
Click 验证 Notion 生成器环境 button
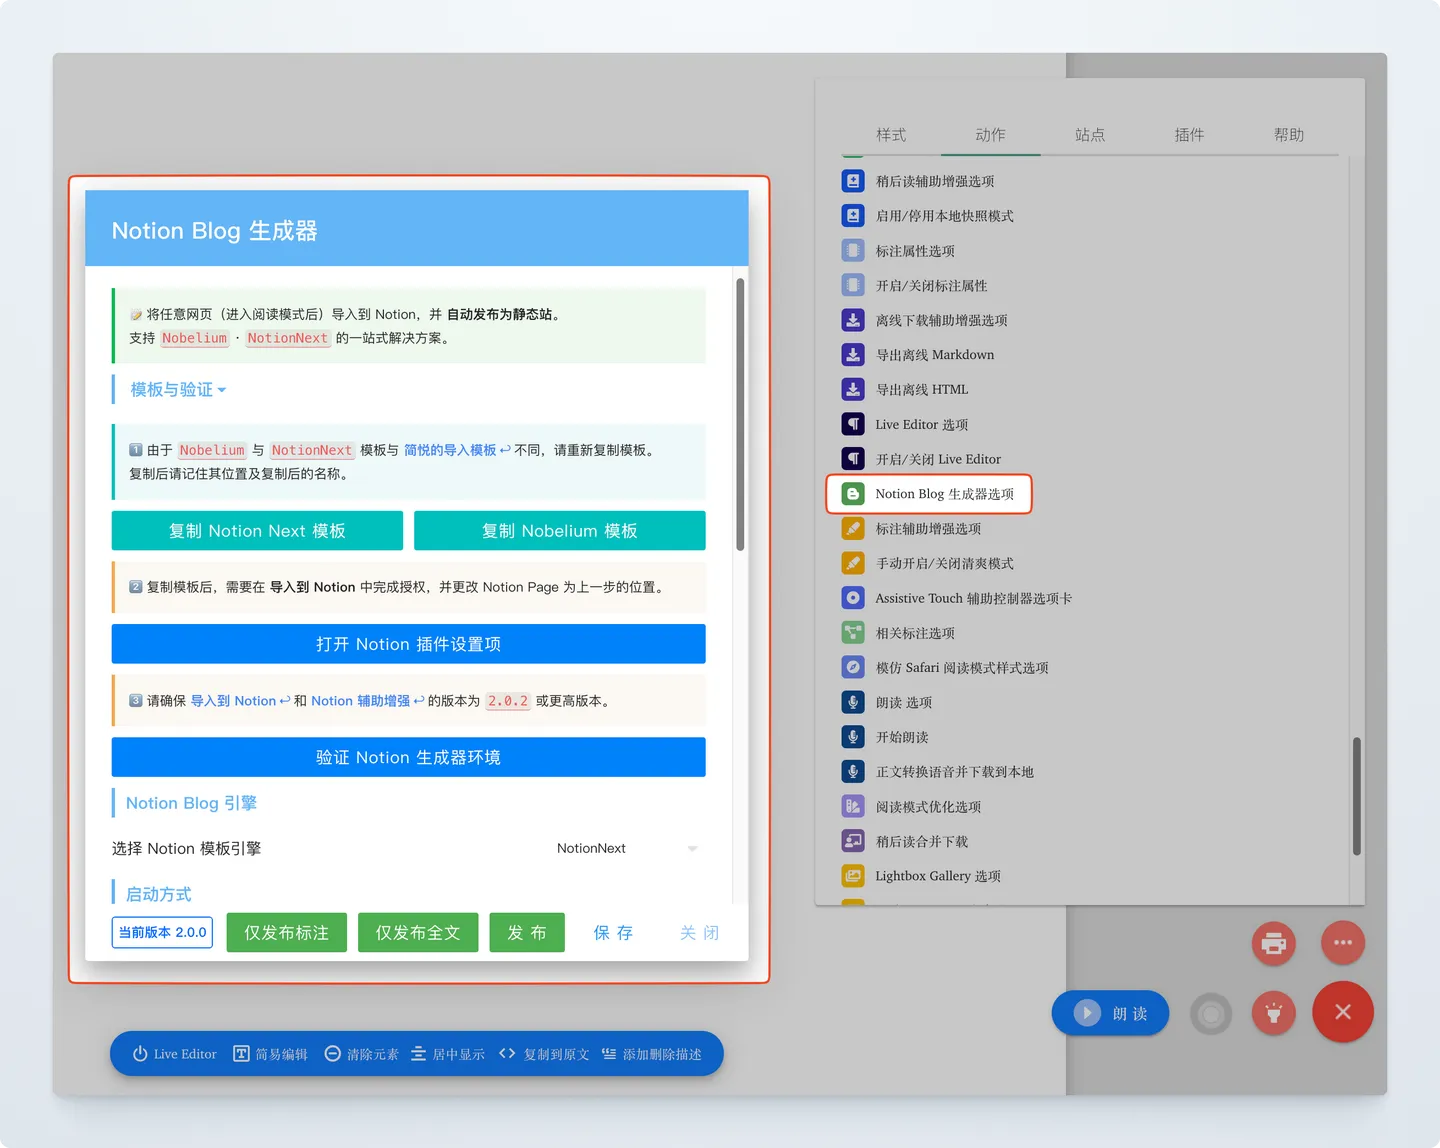409,757
